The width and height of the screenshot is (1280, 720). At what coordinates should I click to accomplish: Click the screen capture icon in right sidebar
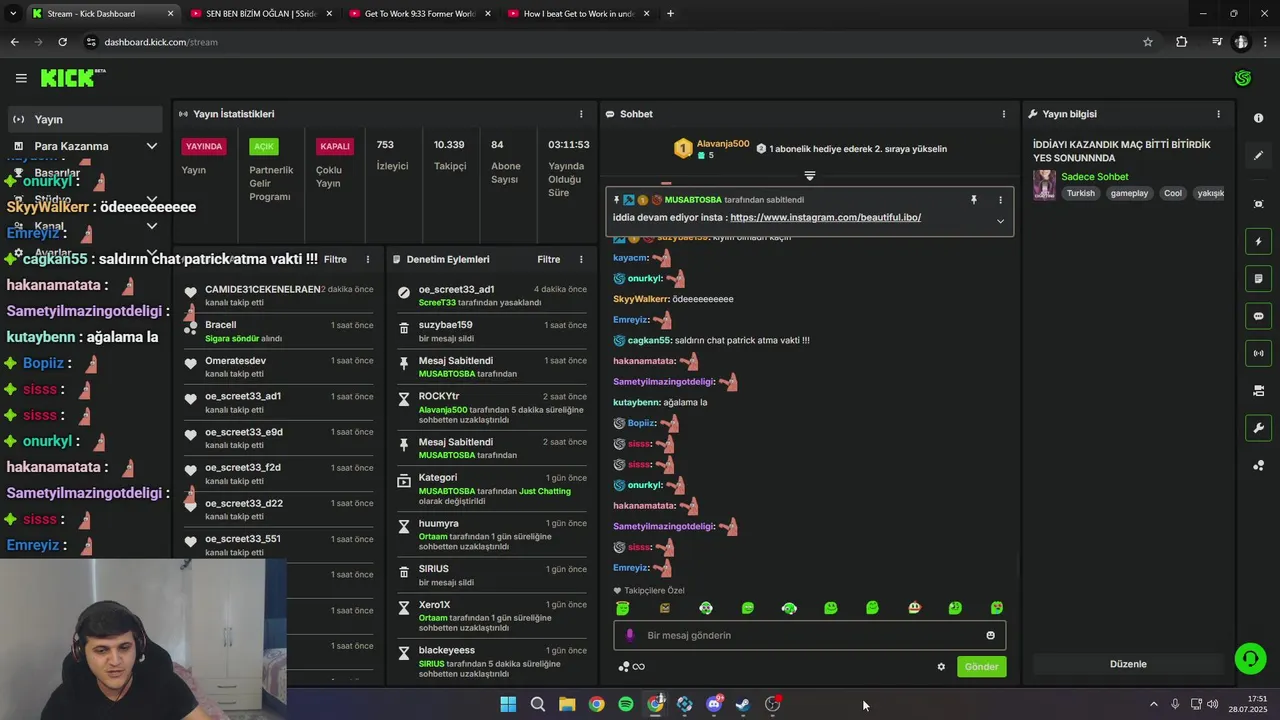(1258, 204)
